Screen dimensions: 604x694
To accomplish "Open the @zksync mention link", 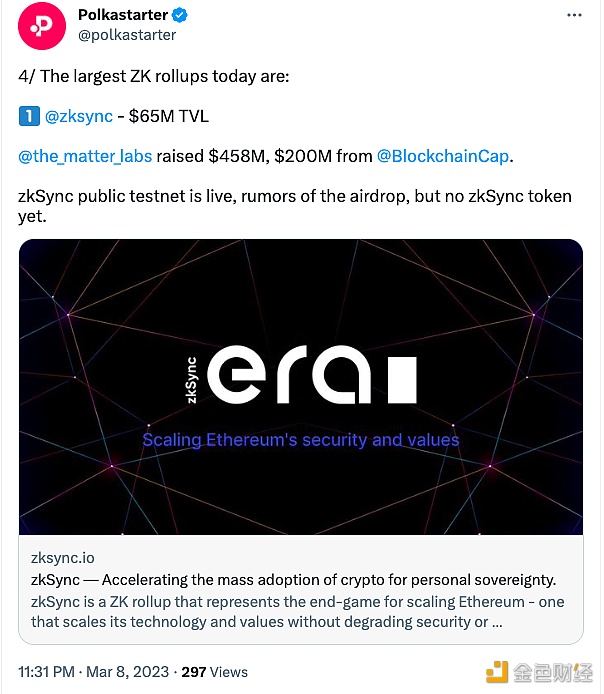I will (x=79, y=116).
